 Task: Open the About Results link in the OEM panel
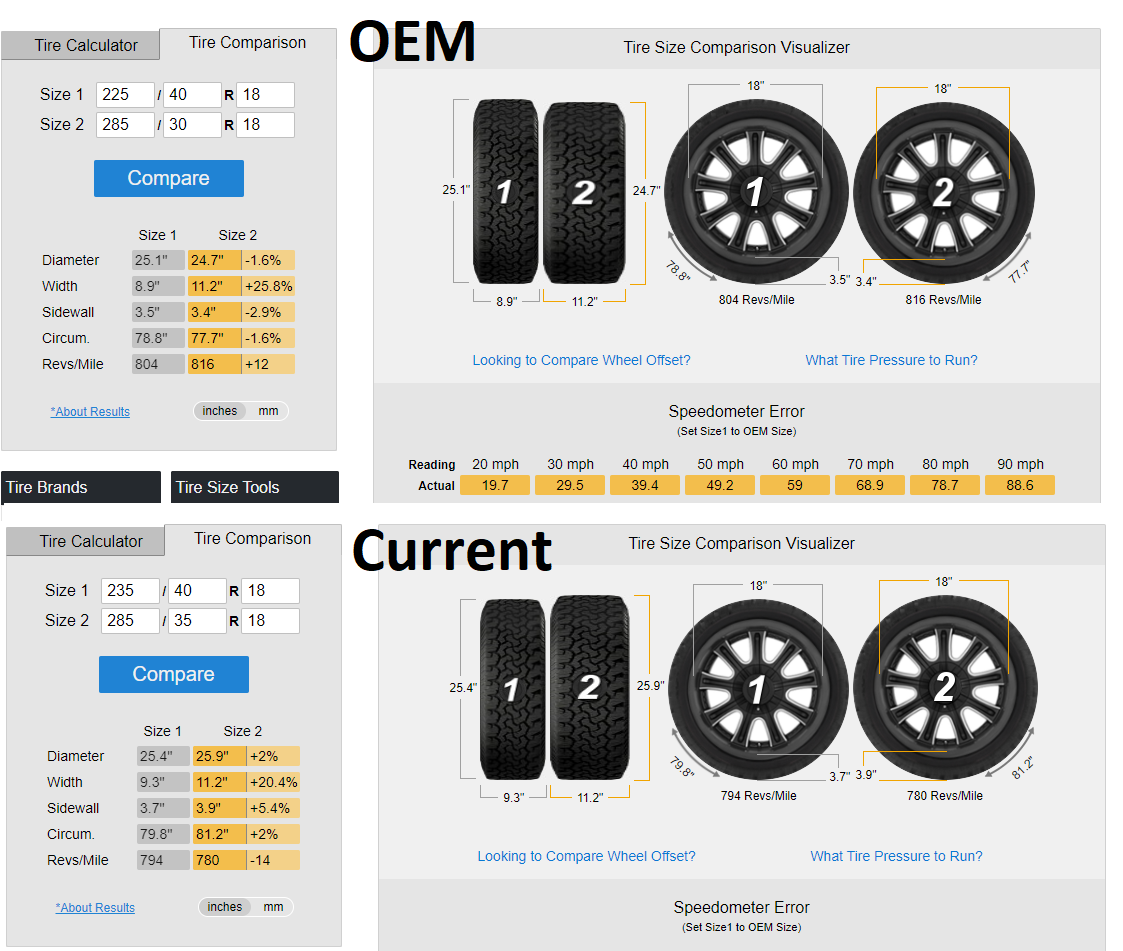click(90, 411)
